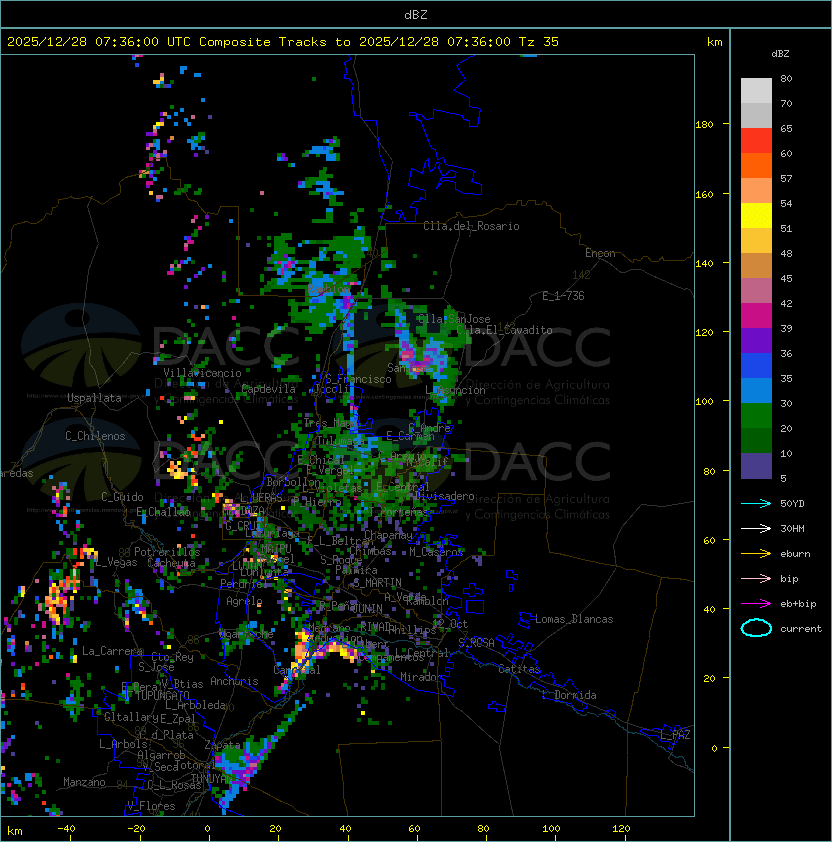
Task: Pick the mauve pink swatch in the dBZ scale
Action: click(x=756, y=291)
